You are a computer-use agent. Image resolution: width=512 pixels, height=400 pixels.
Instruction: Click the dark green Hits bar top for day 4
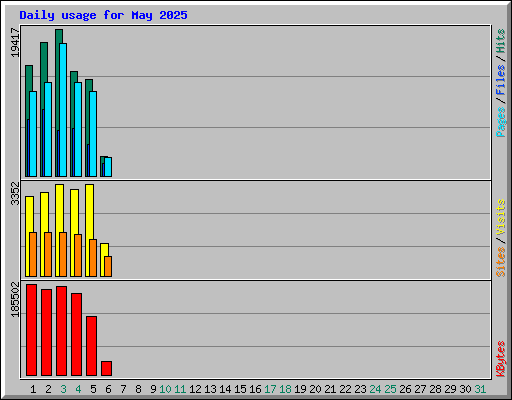74,77
